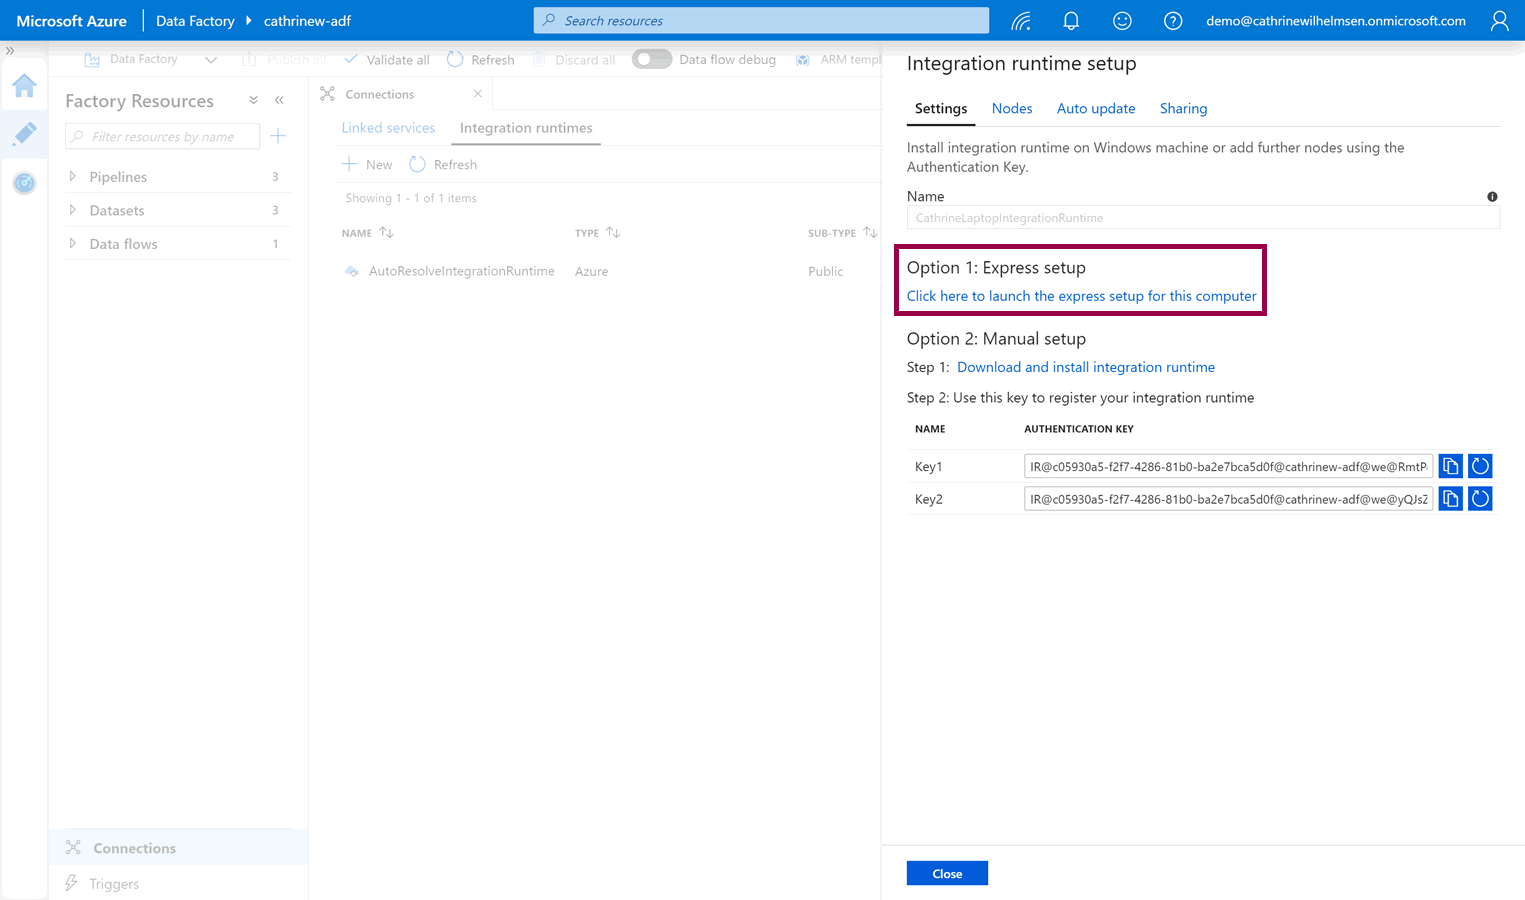The width and height of the screenshot is (1525, 900).
Task: Toggle Data flow debug switch
Action: [652, 59]
